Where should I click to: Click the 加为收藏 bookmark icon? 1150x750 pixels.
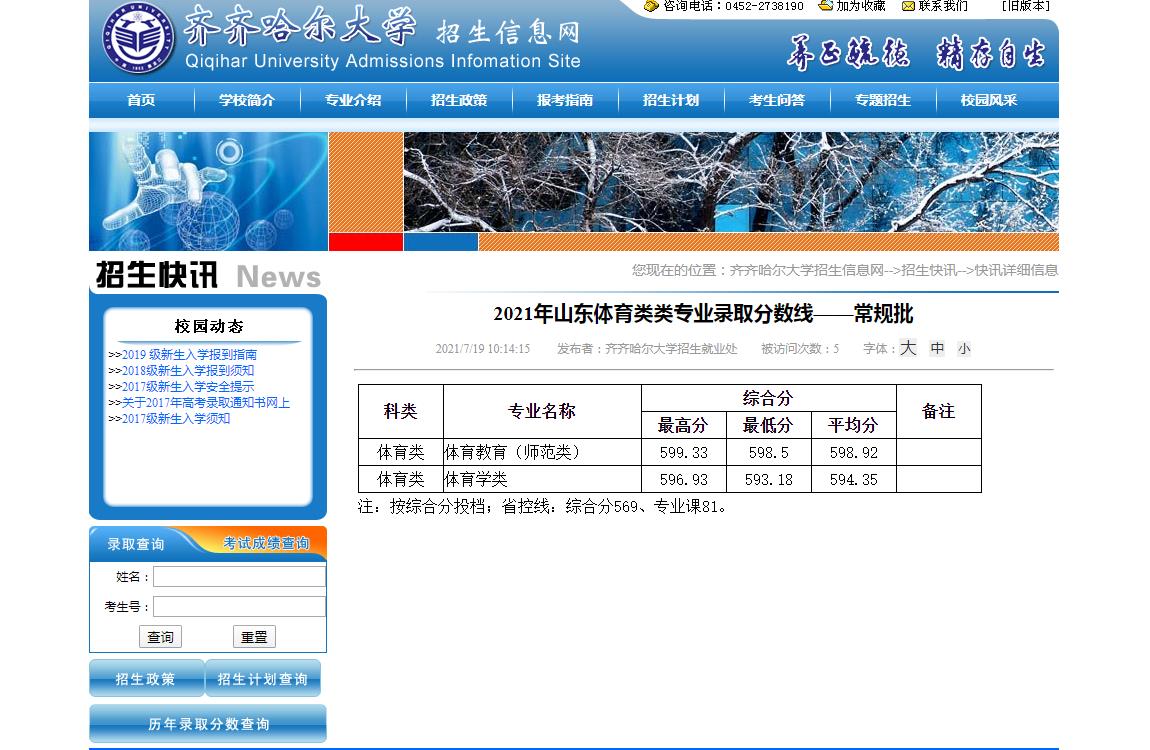pos(826,6)
